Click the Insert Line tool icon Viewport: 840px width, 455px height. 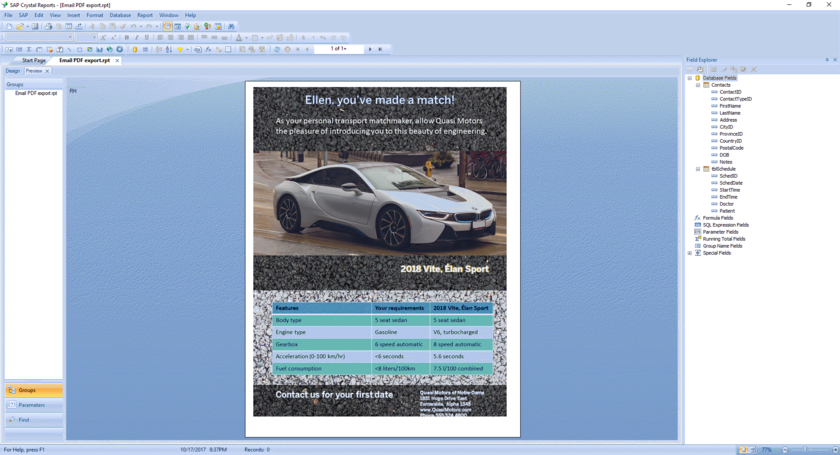[x=69, y=49]
